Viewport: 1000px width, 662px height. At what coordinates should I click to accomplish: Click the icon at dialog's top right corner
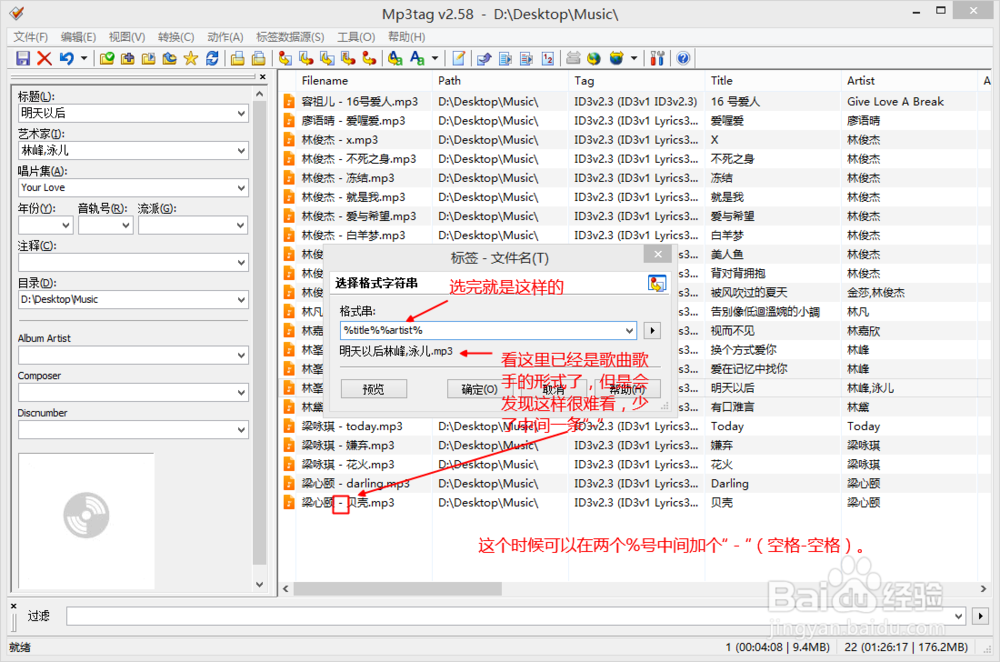coord(657,283)
